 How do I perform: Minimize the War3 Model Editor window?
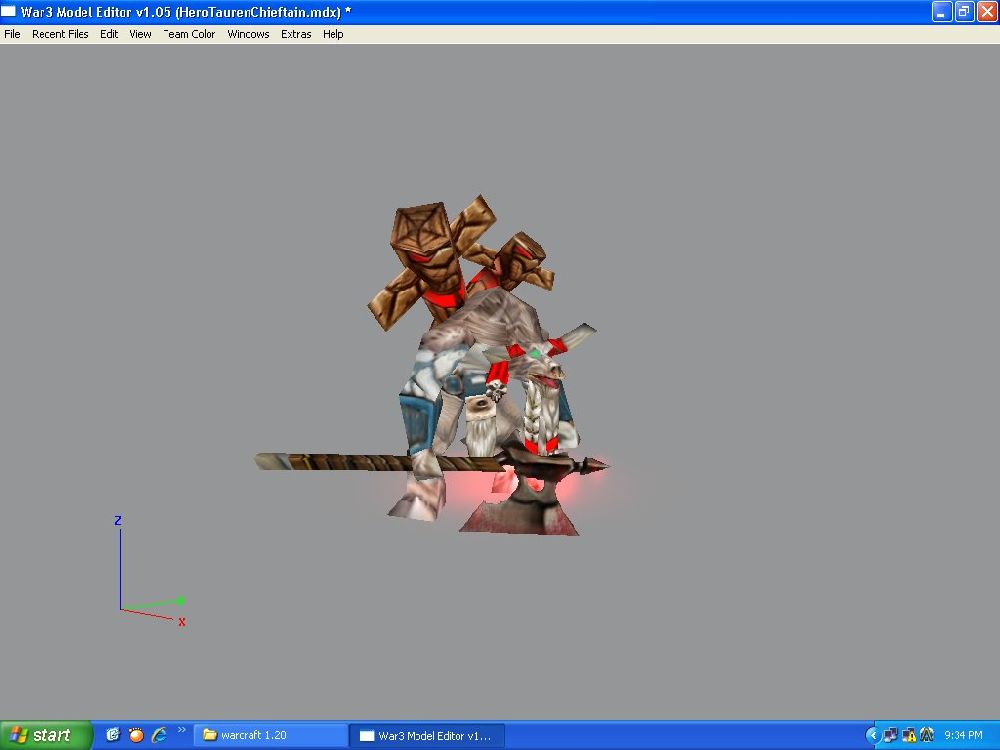pos(941,11)
